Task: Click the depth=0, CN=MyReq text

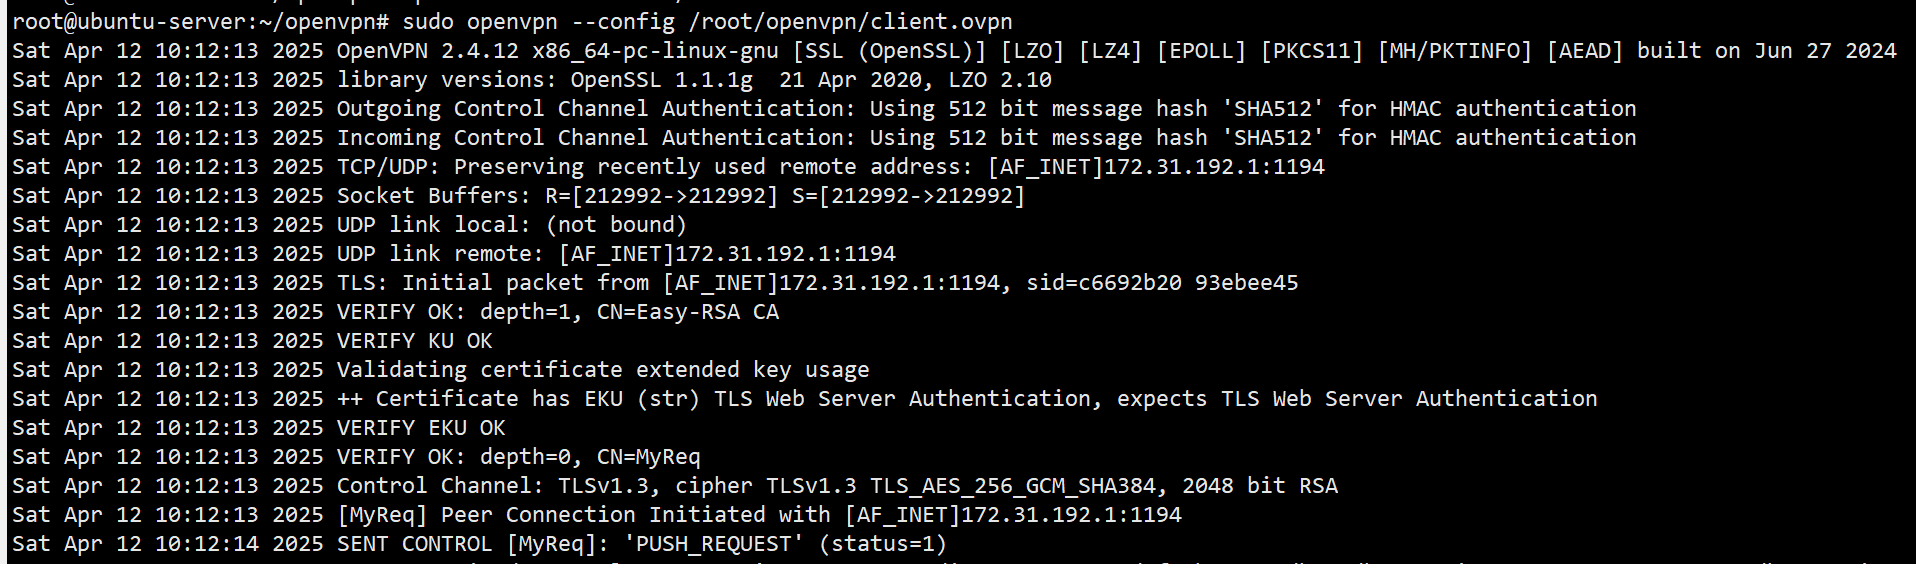Action: pyautogui.click(x=590, y=456)
